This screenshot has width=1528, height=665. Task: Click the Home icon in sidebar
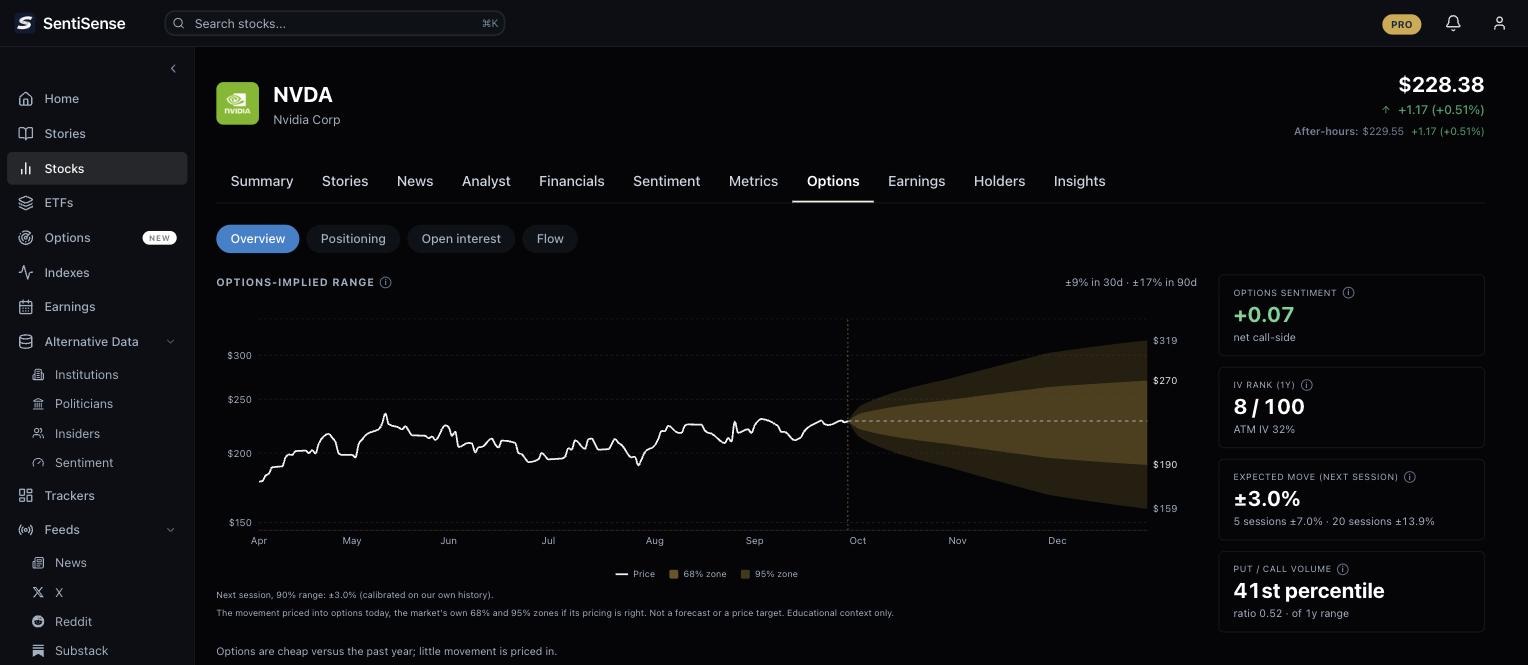point(26,99)
